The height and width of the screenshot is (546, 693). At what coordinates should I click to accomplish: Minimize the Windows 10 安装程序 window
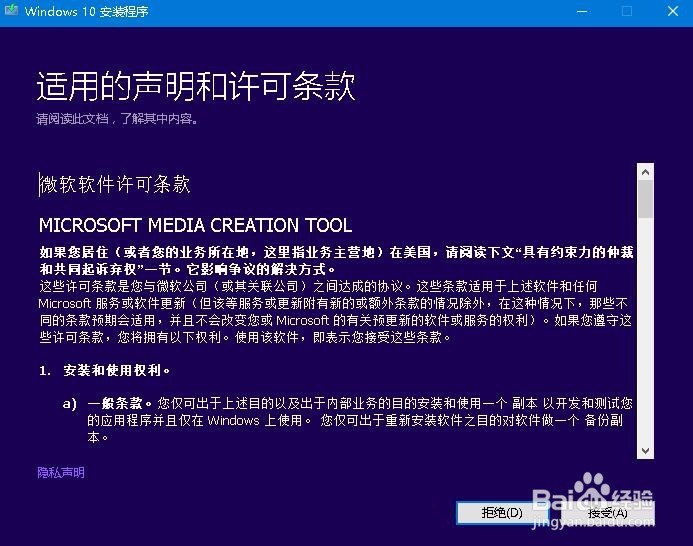coord(582,11)
